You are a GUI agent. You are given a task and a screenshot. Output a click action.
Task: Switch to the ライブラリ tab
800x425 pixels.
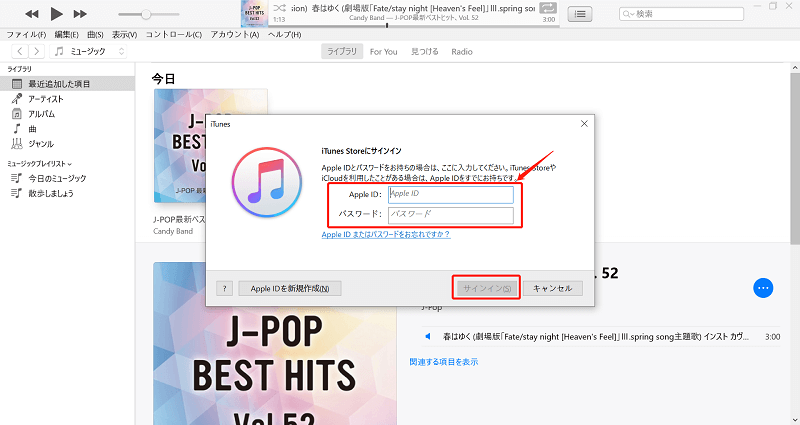click(x=342, y=52)
